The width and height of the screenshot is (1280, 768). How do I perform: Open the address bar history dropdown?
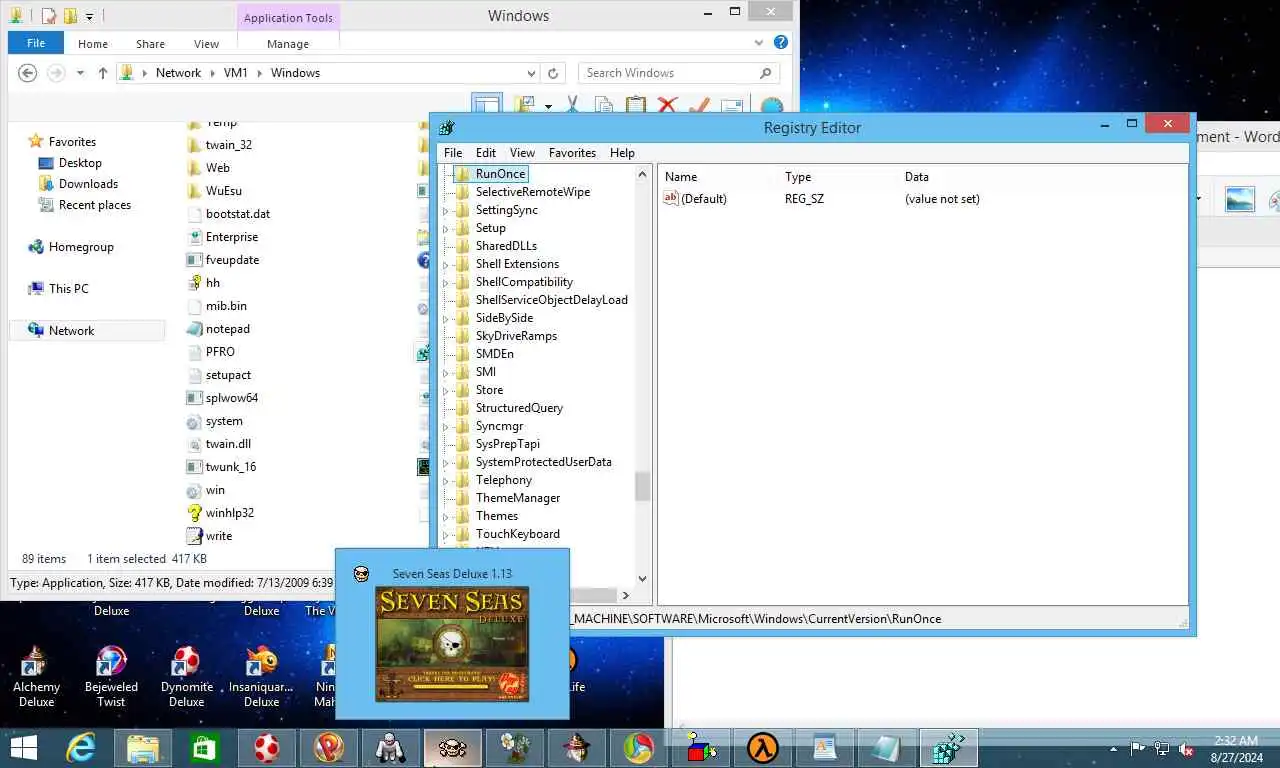coord(531,73)
